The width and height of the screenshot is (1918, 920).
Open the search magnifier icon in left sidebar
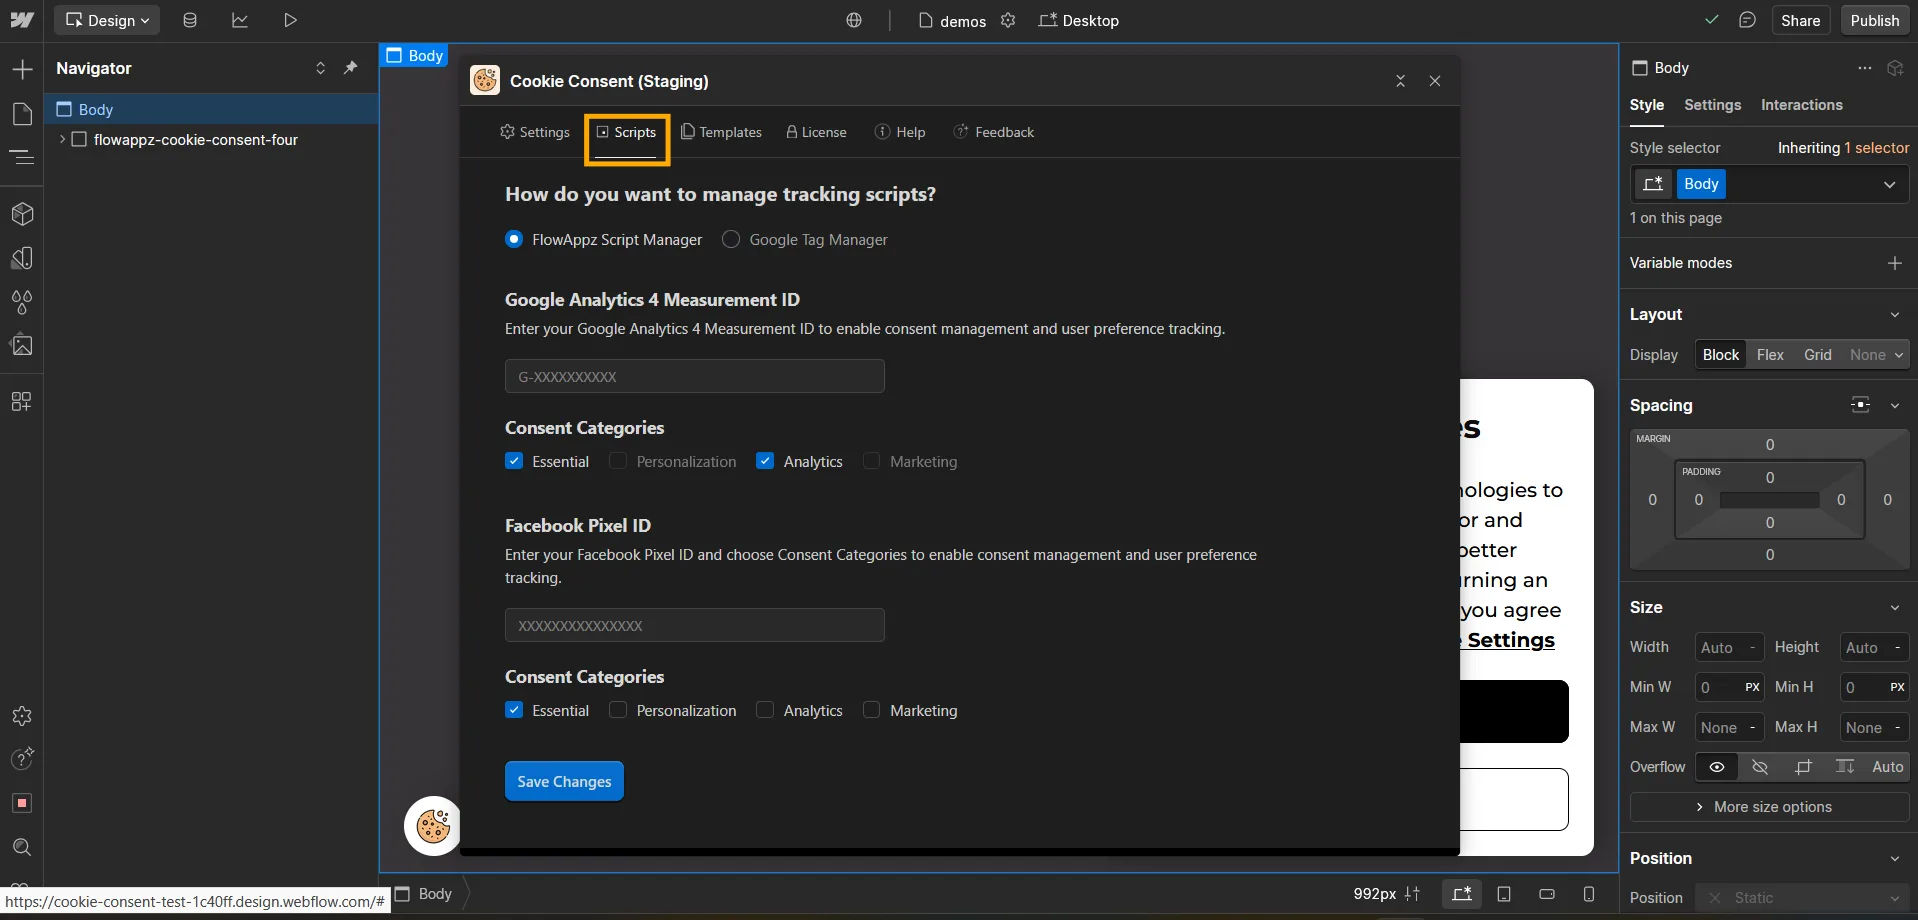[x=22, y=847]
